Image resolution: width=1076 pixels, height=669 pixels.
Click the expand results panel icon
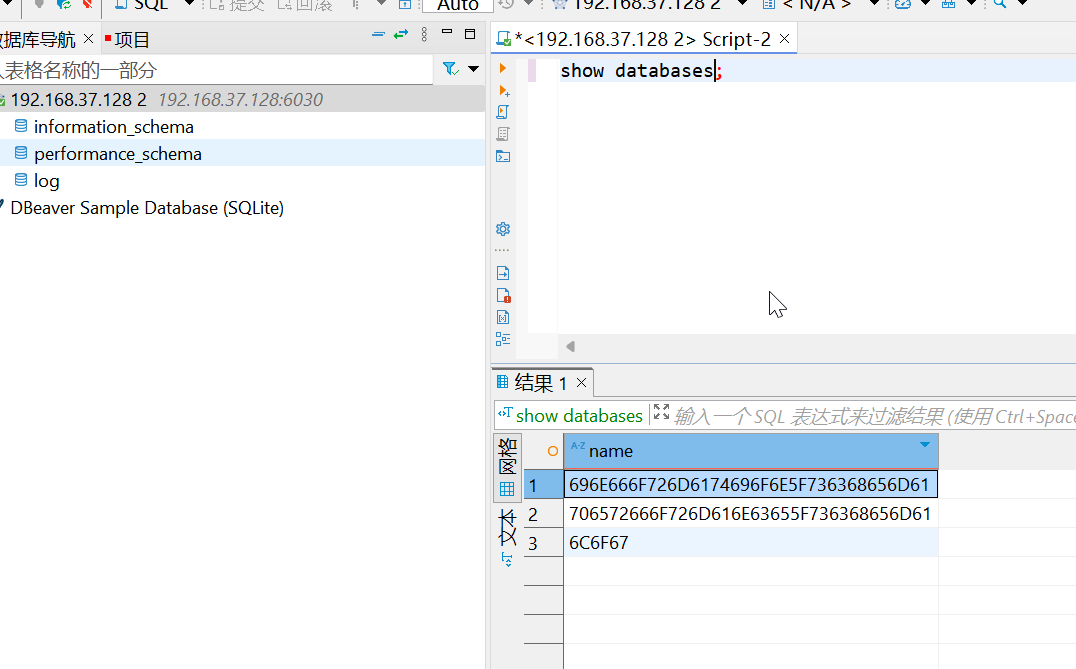pos(661,413)
